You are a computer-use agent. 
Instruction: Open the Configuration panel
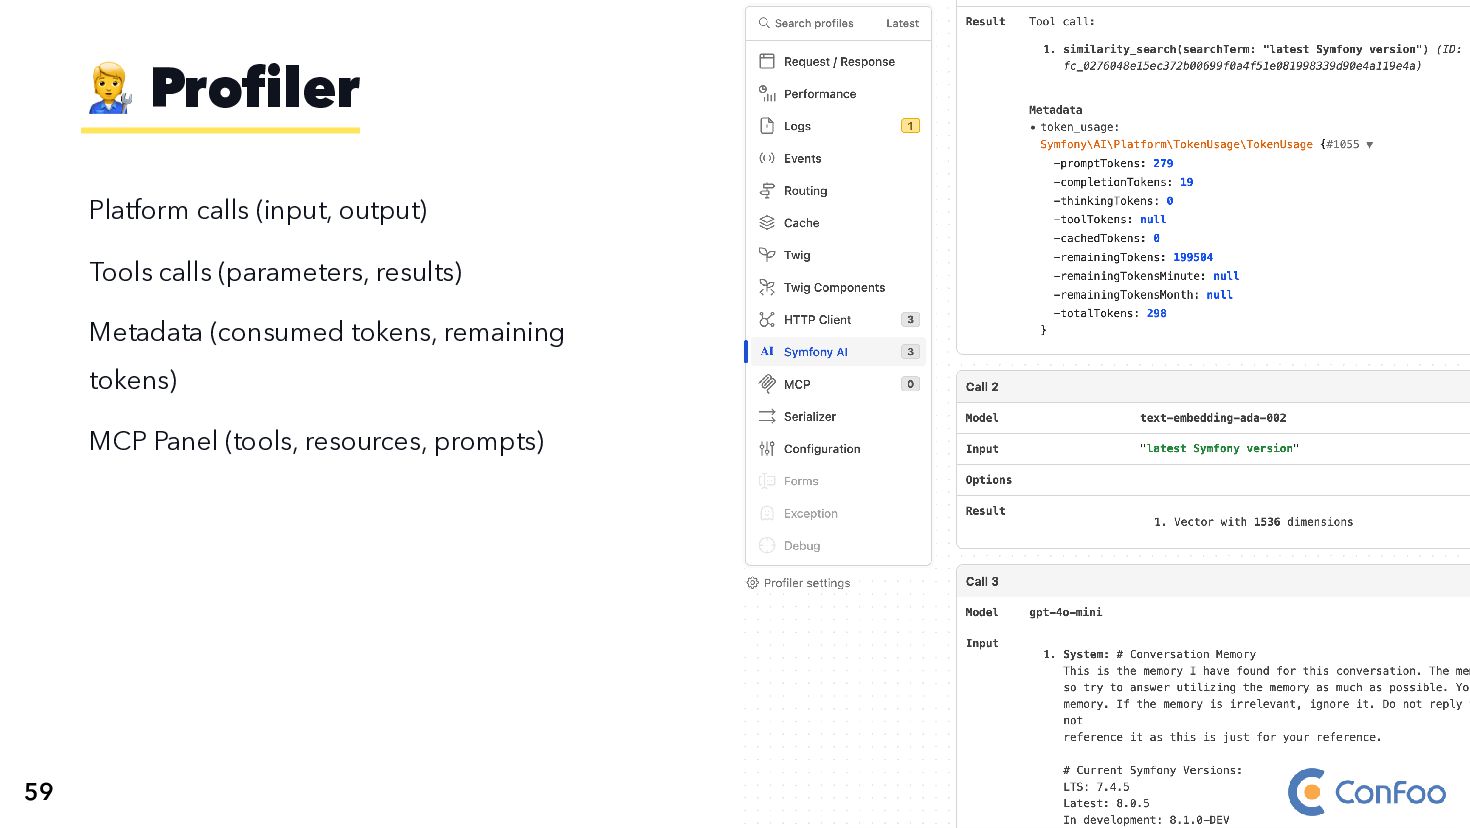tap(838, 448)
